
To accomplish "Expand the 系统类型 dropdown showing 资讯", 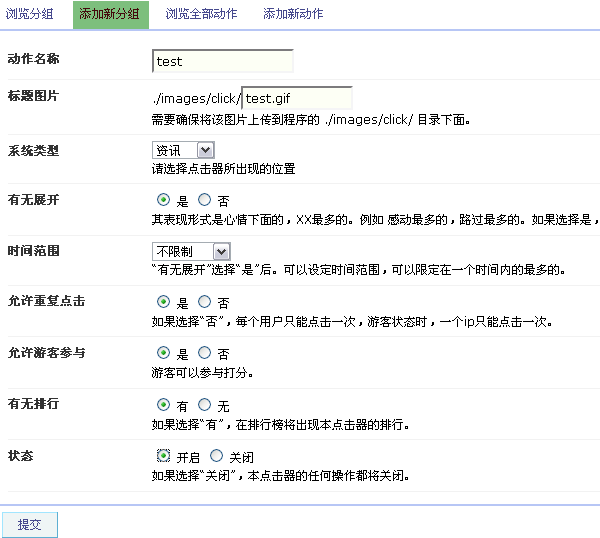I will pyautogui.click(x=183, y=150).
